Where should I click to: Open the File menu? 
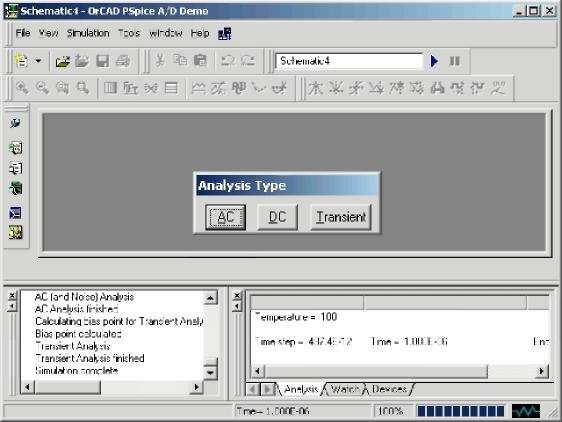(x=23, y=33)
